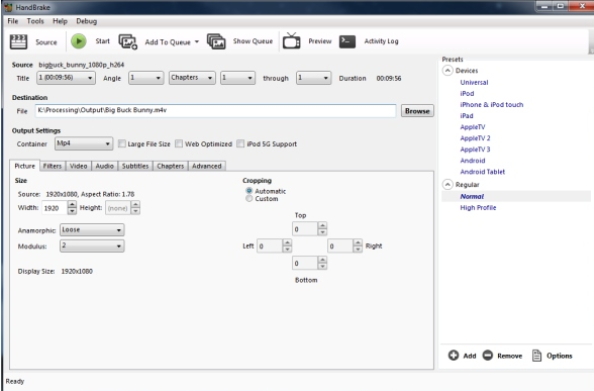Collapse the Devices preset group
Screen dimensions: 594x391
[447, 70]
